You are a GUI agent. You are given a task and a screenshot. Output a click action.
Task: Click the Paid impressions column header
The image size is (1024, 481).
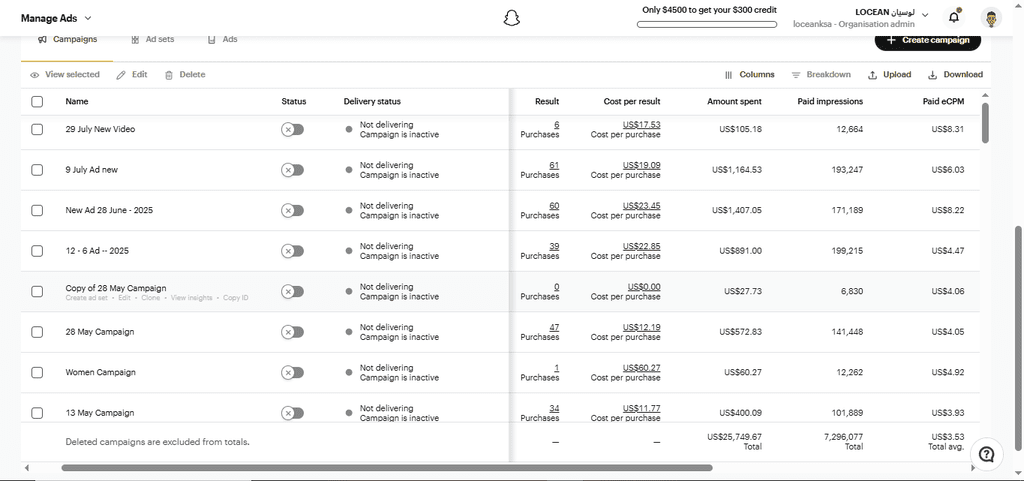(830, 102)
